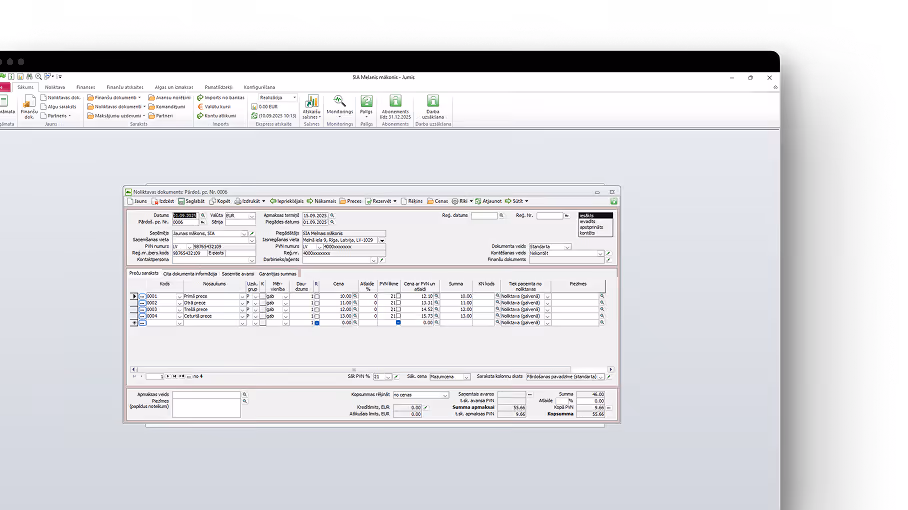Click Jauns in document toolbar

(x=137, y=201)
